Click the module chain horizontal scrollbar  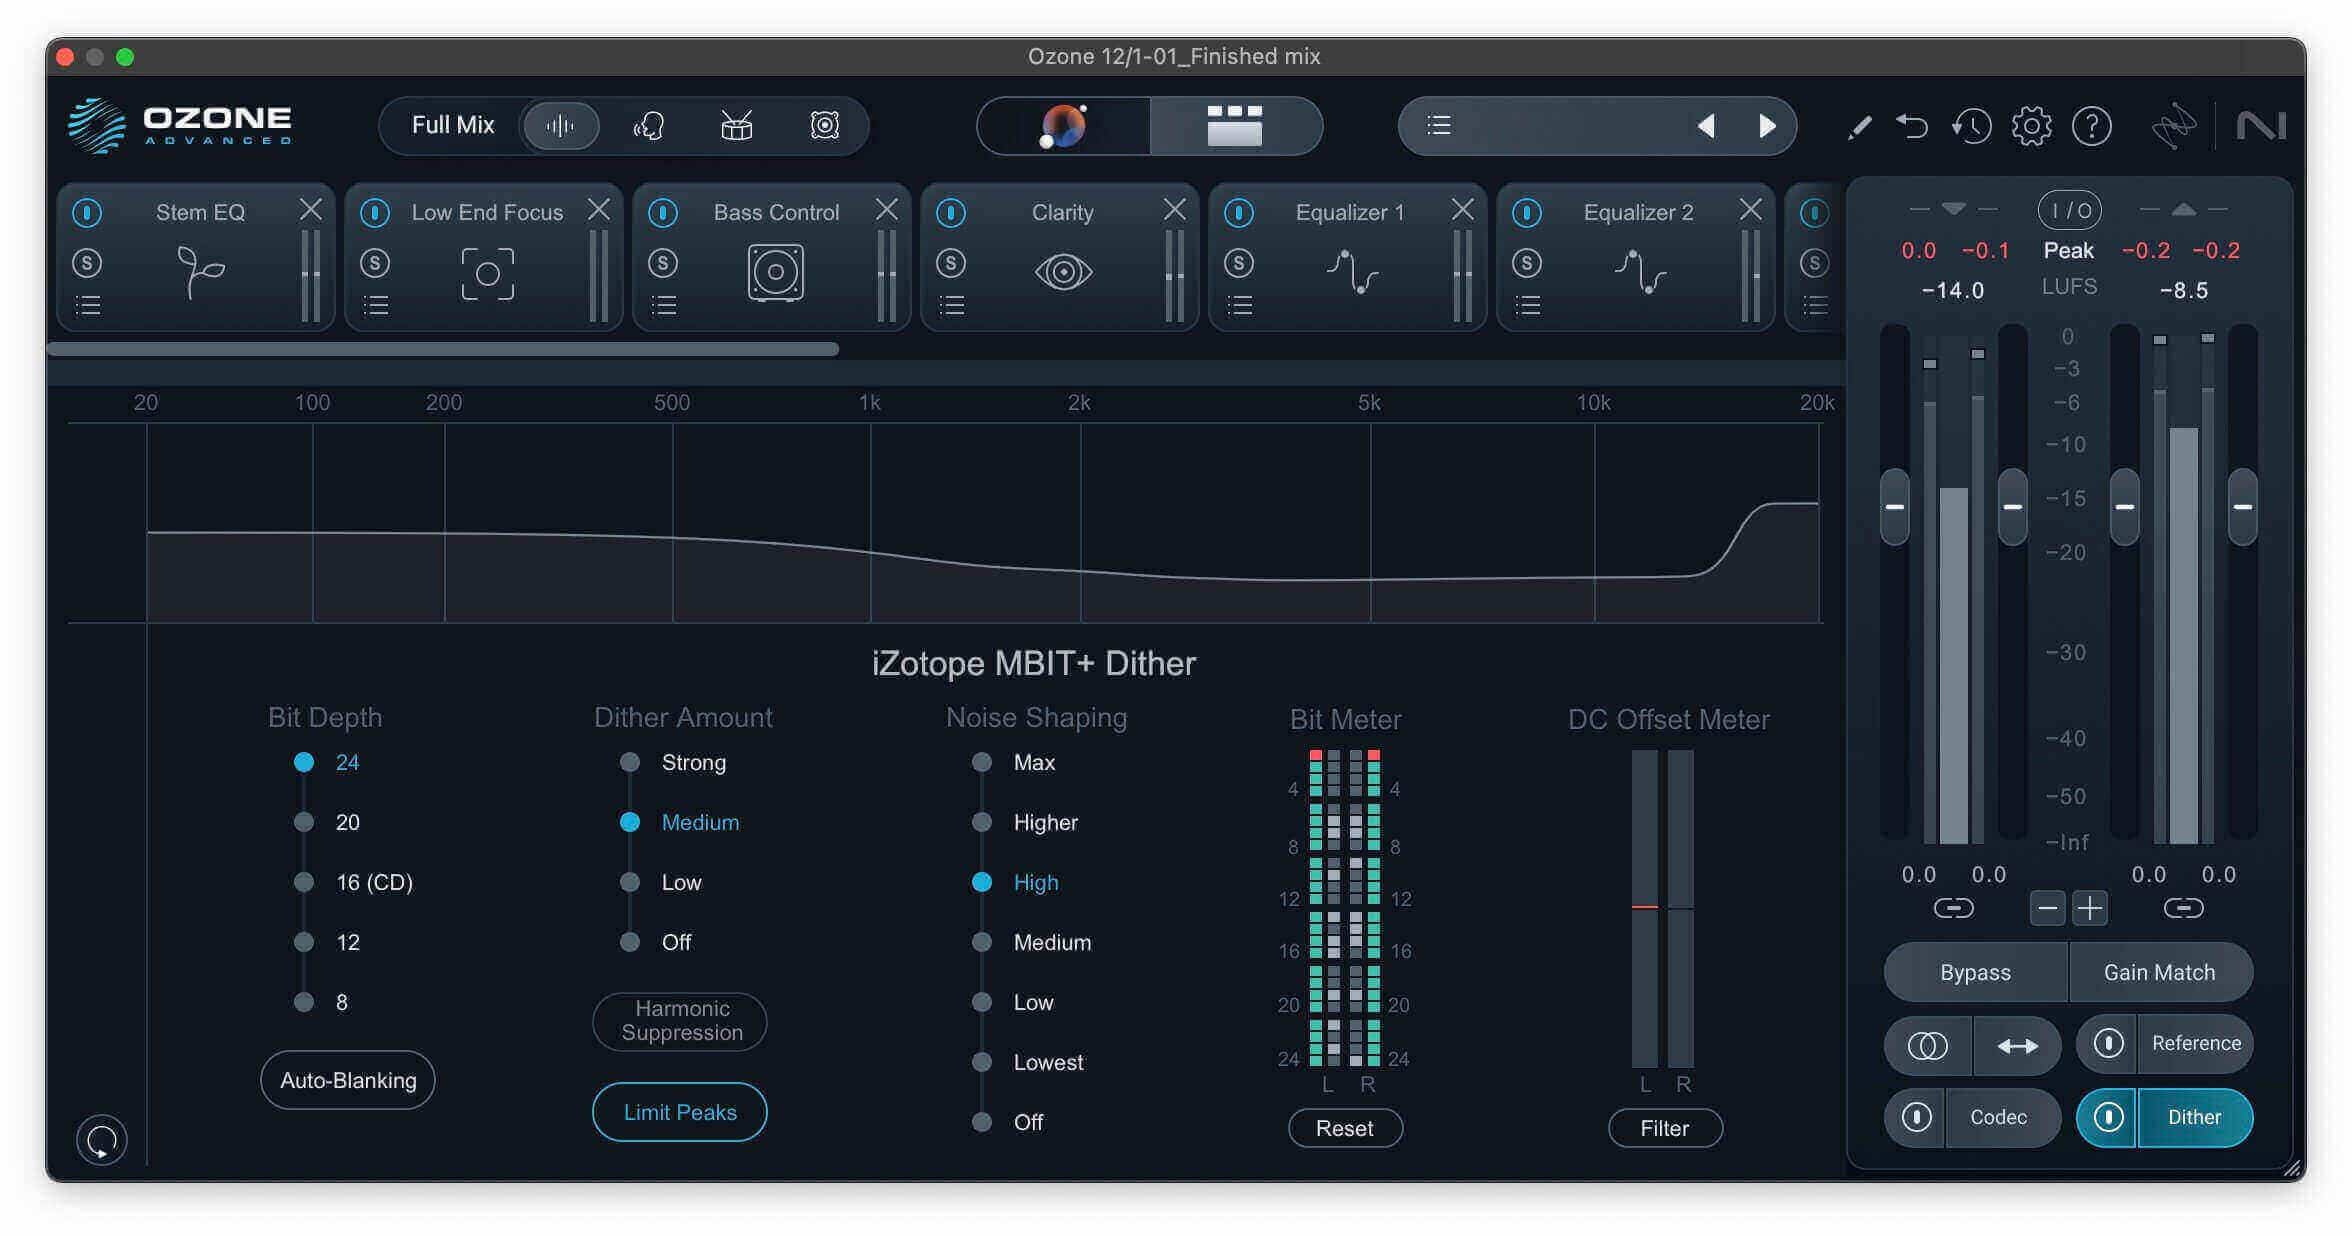coord(443,349)
